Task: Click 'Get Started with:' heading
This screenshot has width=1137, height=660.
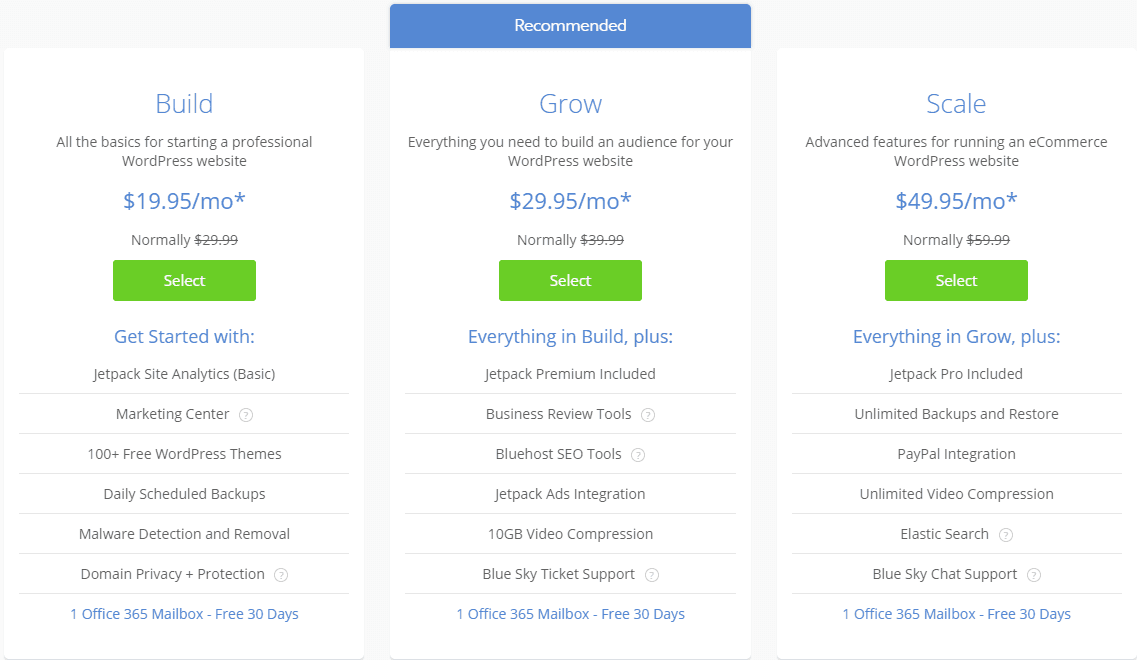Action: pos(184,337)
